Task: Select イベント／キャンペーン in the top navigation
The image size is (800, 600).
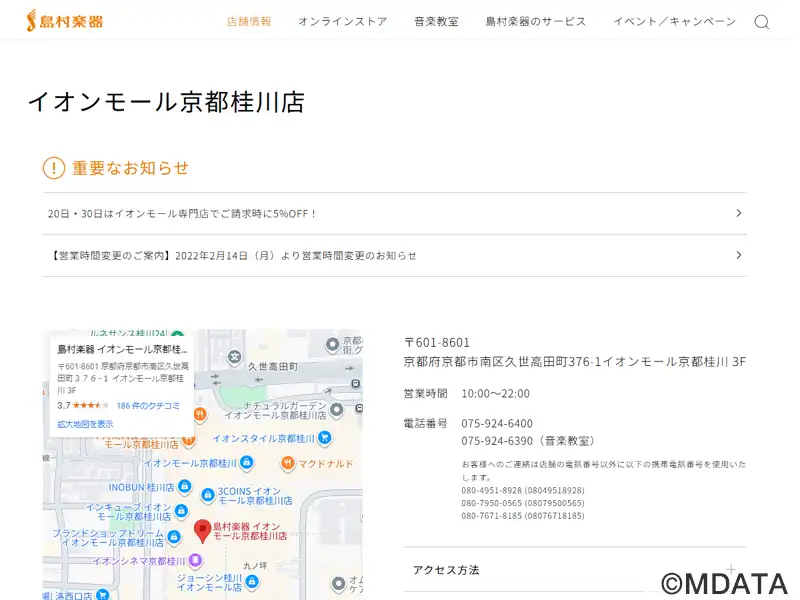Action: [673, 22]
